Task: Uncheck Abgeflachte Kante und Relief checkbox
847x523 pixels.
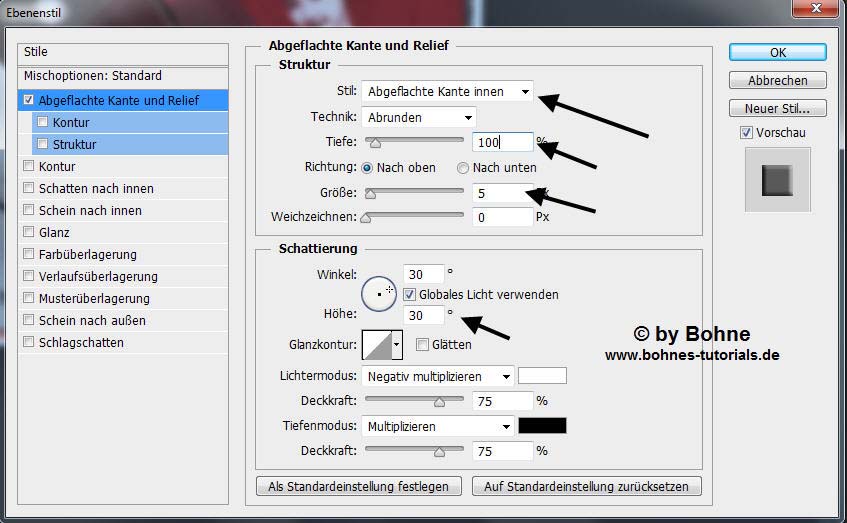Action: pos(28,101)
